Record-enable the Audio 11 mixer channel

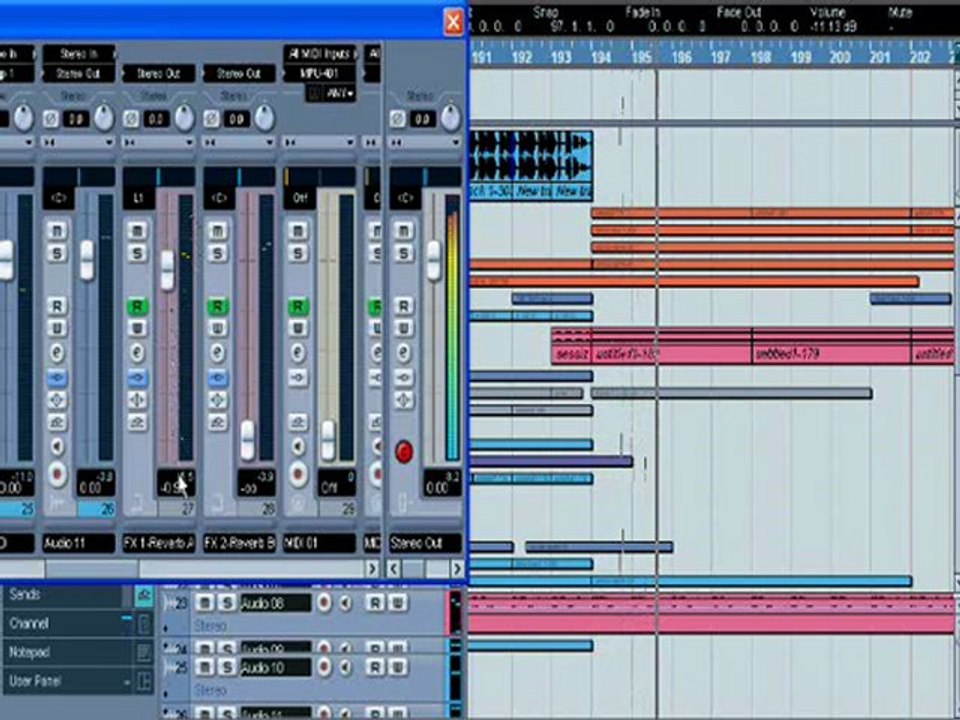57,474
